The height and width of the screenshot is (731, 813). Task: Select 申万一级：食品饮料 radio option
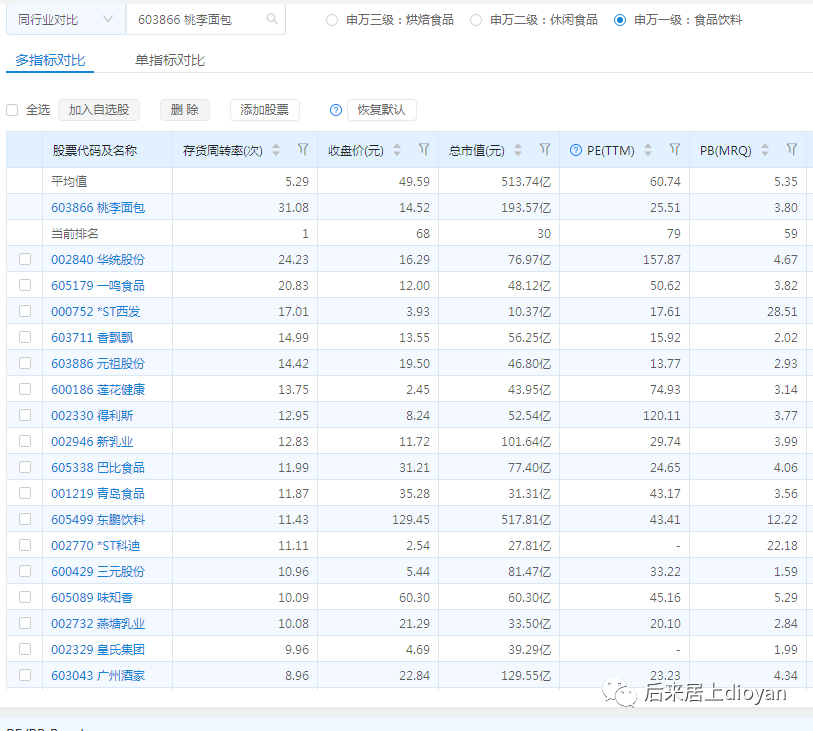click(620, 20)
